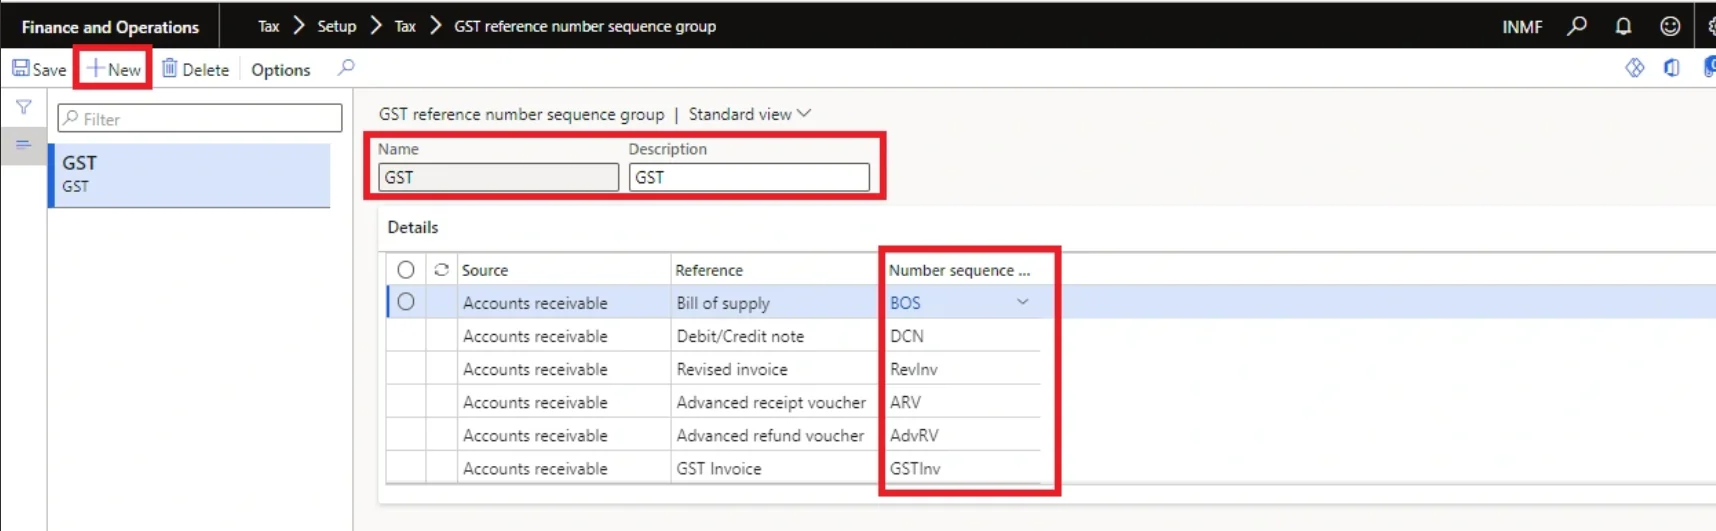The image size is (1716, 531).
Task: Click into the Filter search box
Action: 200,118
